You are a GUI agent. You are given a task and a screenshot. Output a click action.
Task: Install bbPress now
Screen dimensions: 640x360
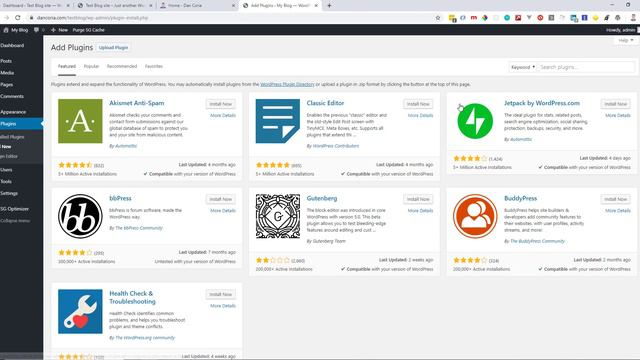coord(220,199)
